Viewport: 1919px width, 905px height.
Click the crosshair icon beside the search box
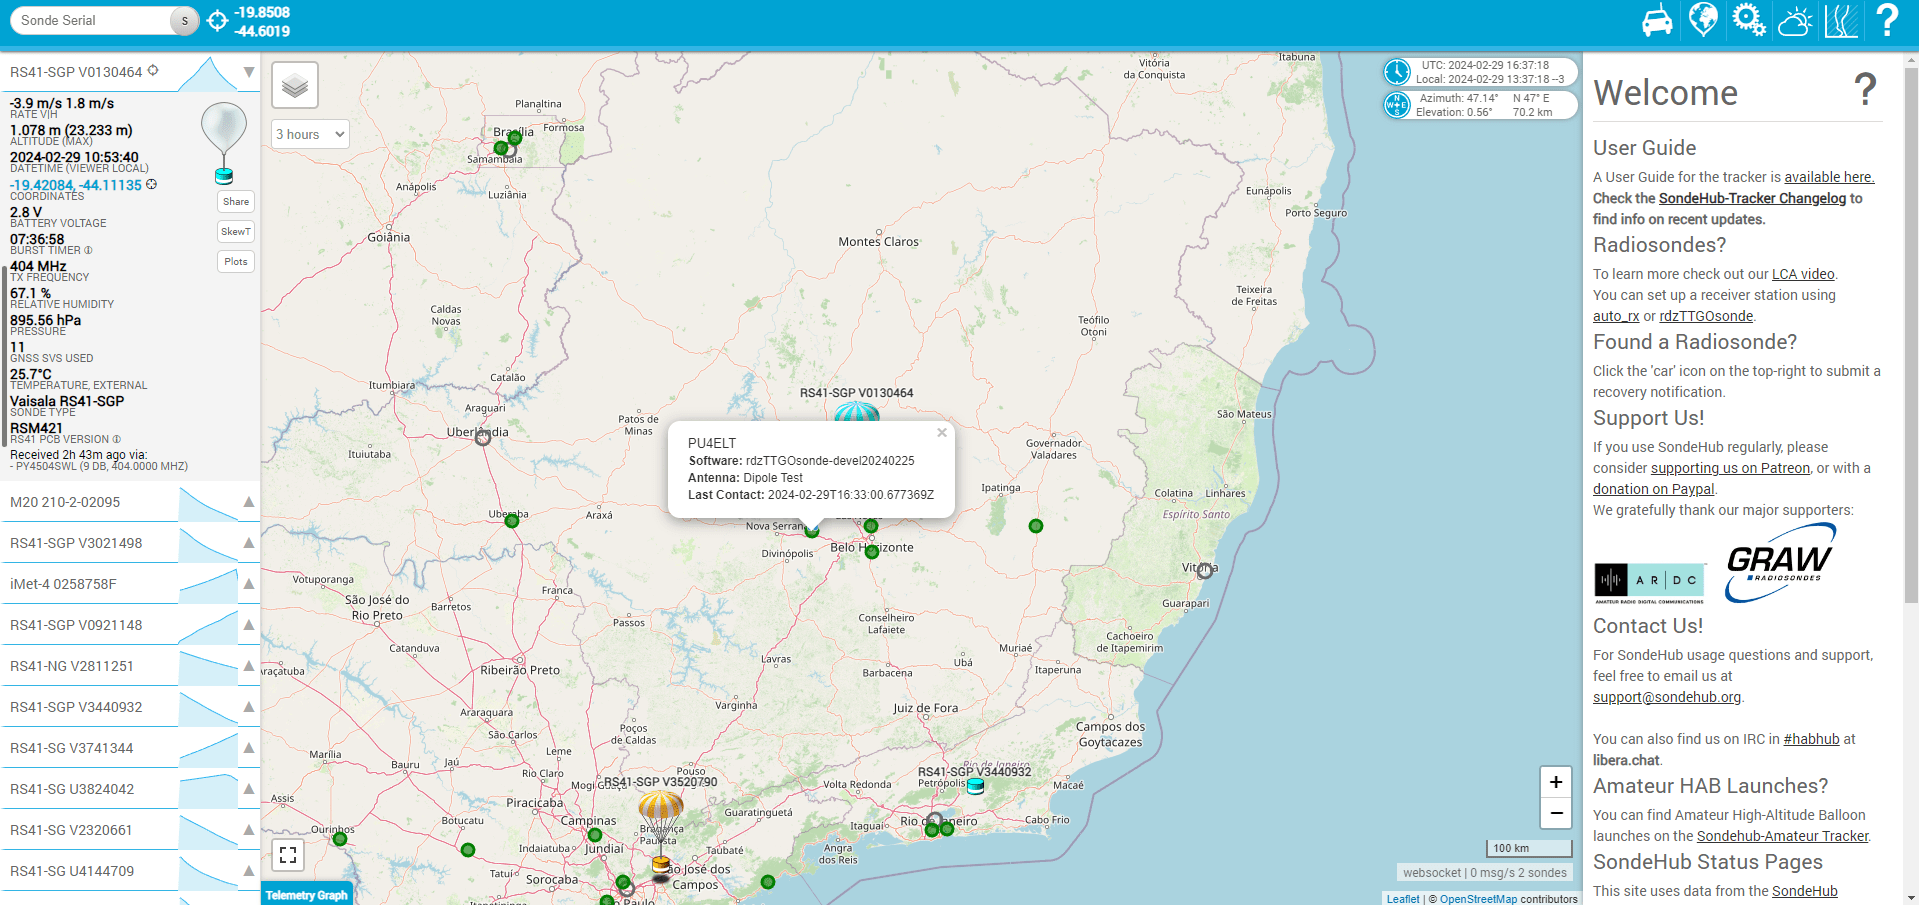pyautogui.click(x=218, y=21)
